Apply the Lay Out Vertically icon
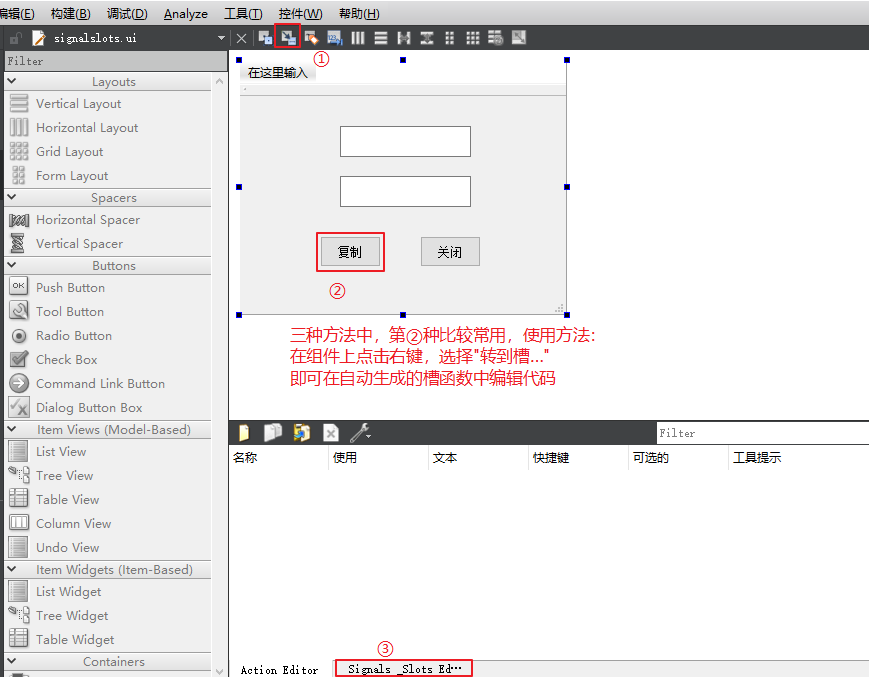The width and height of the screenshot is (869, 677). click(381, 37)
